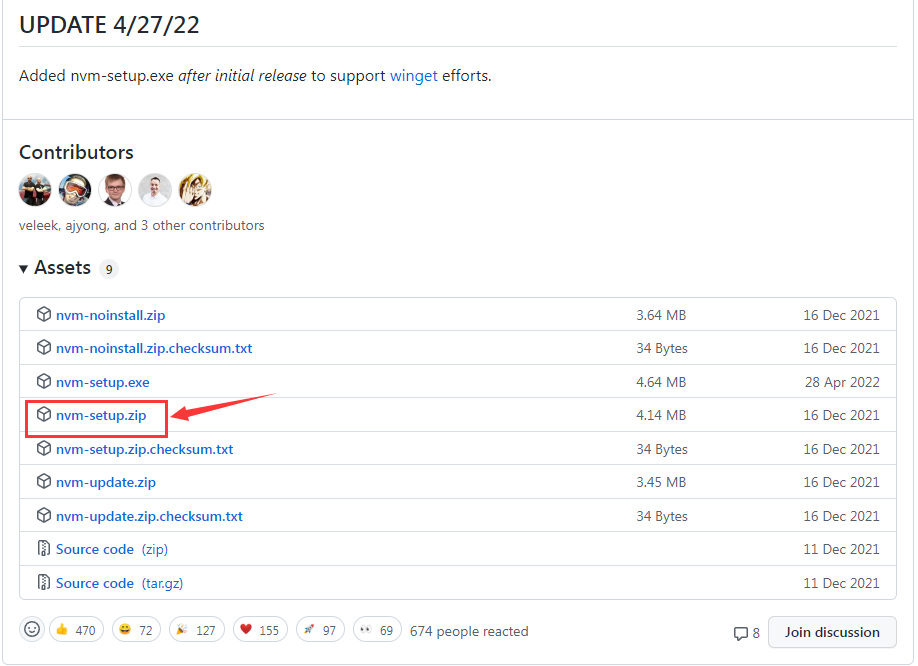Download nvm-update.zip.checksum.txt
This screenshot has height=666, width=918.
[x=149, y=516]
